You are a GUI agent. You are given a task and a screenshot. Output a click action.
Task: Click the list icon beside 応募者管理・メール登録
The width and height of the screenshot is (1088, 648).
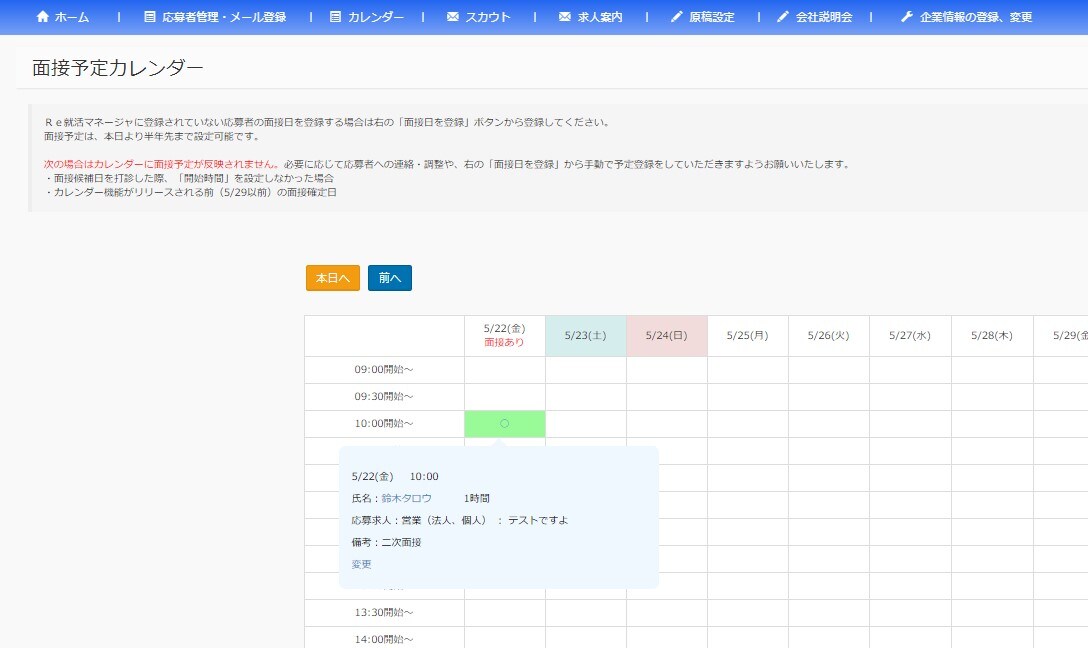click(x=150, y=17)
